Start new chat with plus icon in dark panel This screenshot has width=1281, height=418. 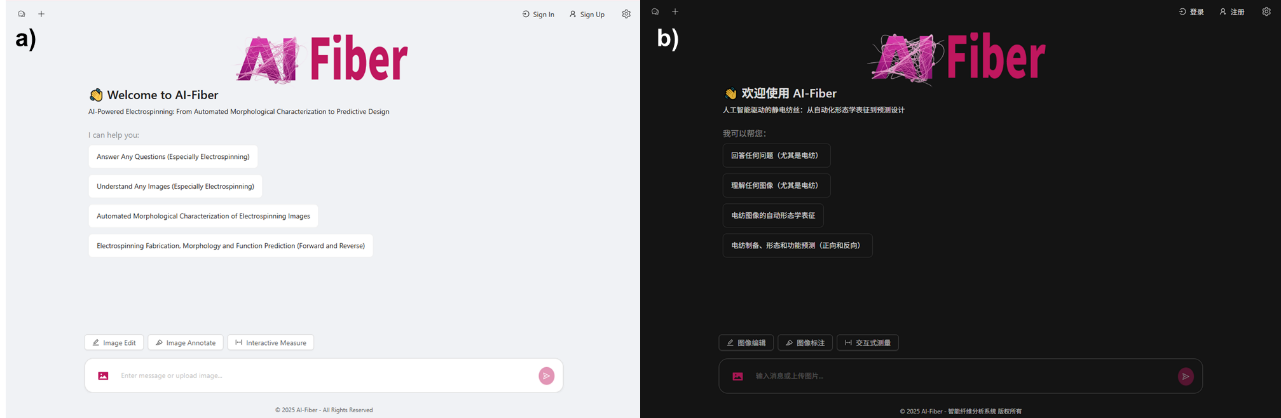pos(675,12)
